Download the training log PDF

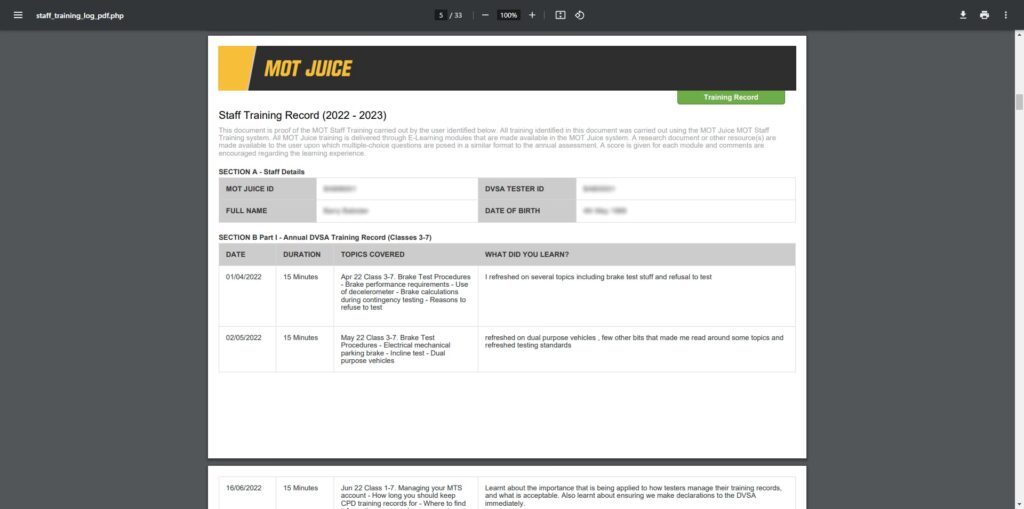pos(963,15)
